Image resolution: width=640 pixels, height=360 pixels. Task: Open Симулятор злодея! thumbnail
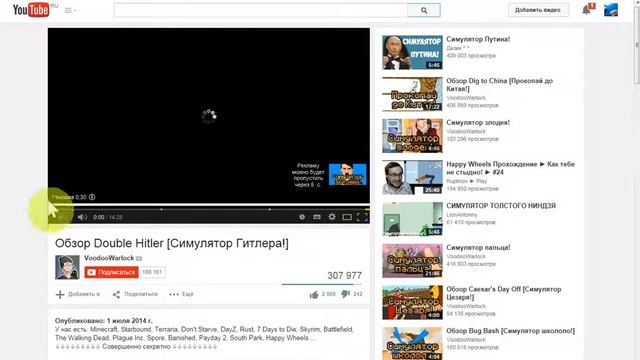pos(412,136)
